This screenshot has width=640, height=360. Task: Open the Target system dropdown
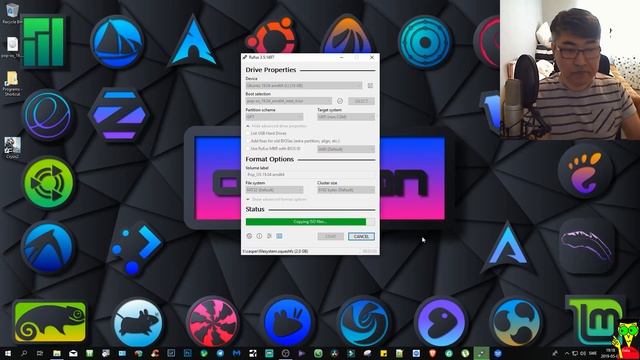pyautogui.click(x=346, y=117)
